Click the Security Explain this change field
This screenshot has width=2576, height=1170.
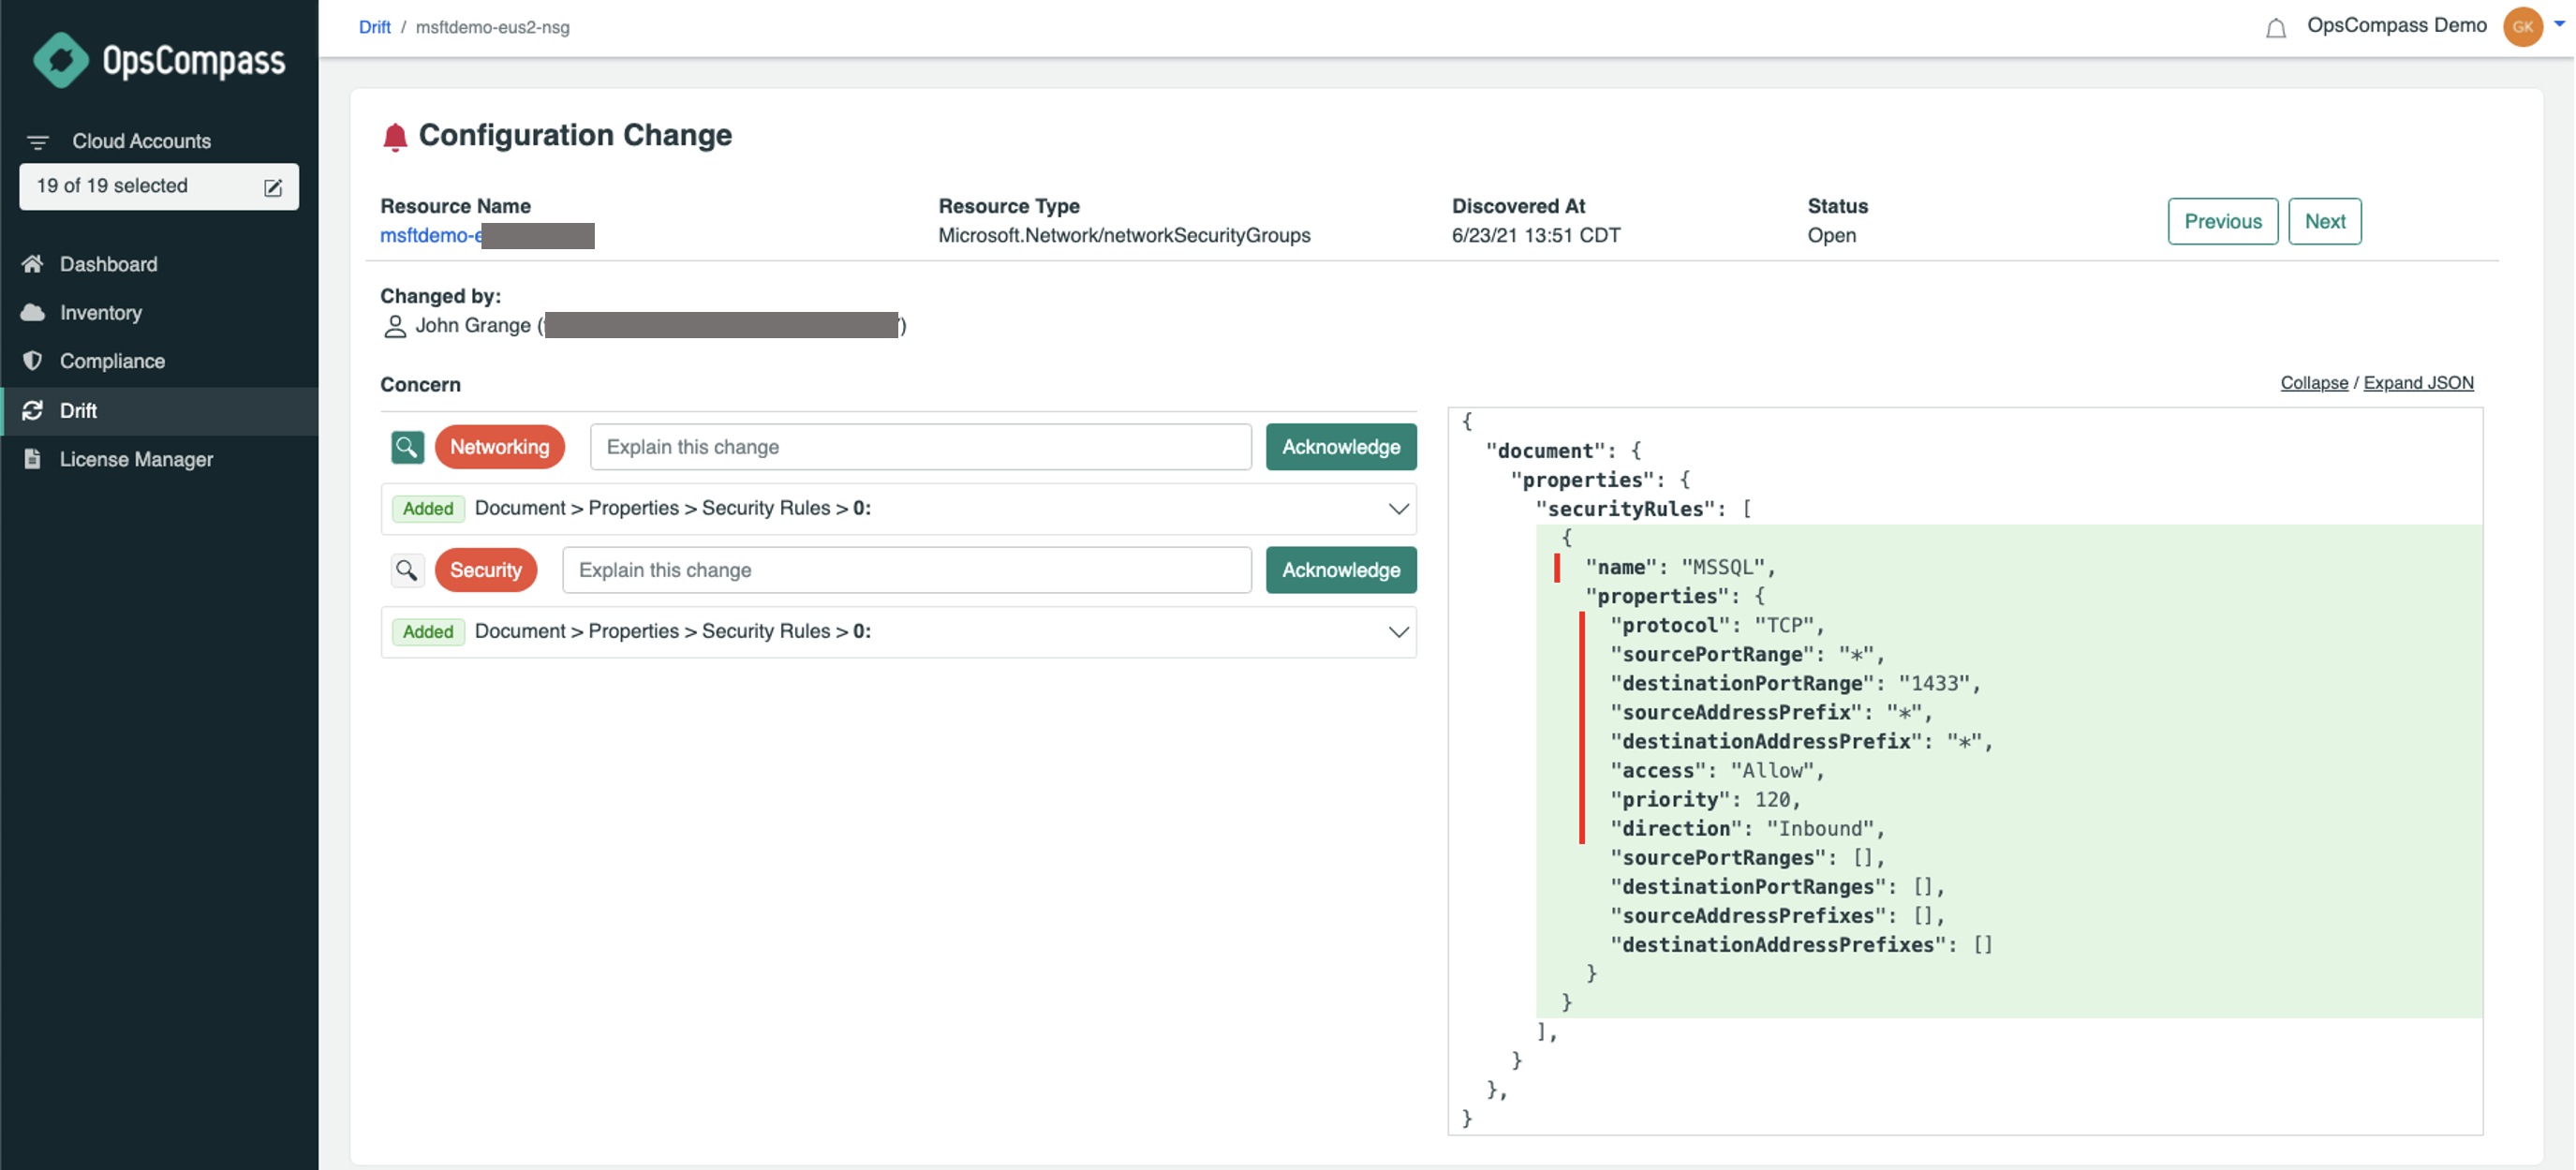pos(905,570)
